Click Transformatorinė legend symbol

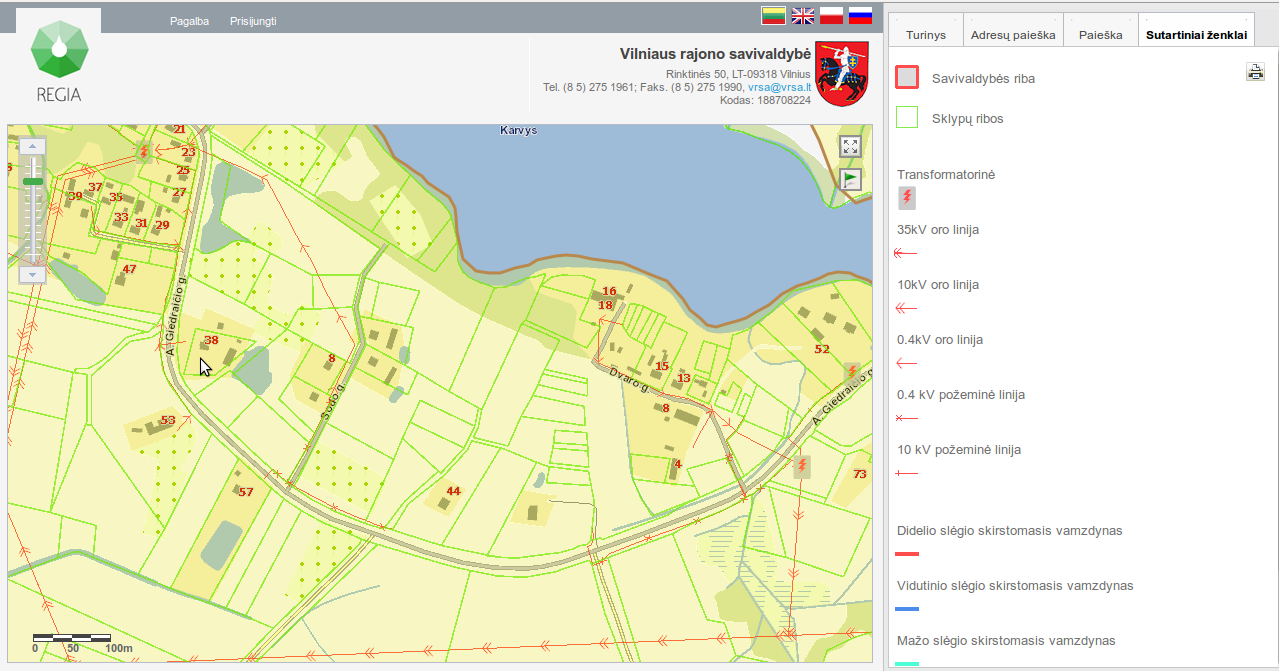(x=907, y=197)
